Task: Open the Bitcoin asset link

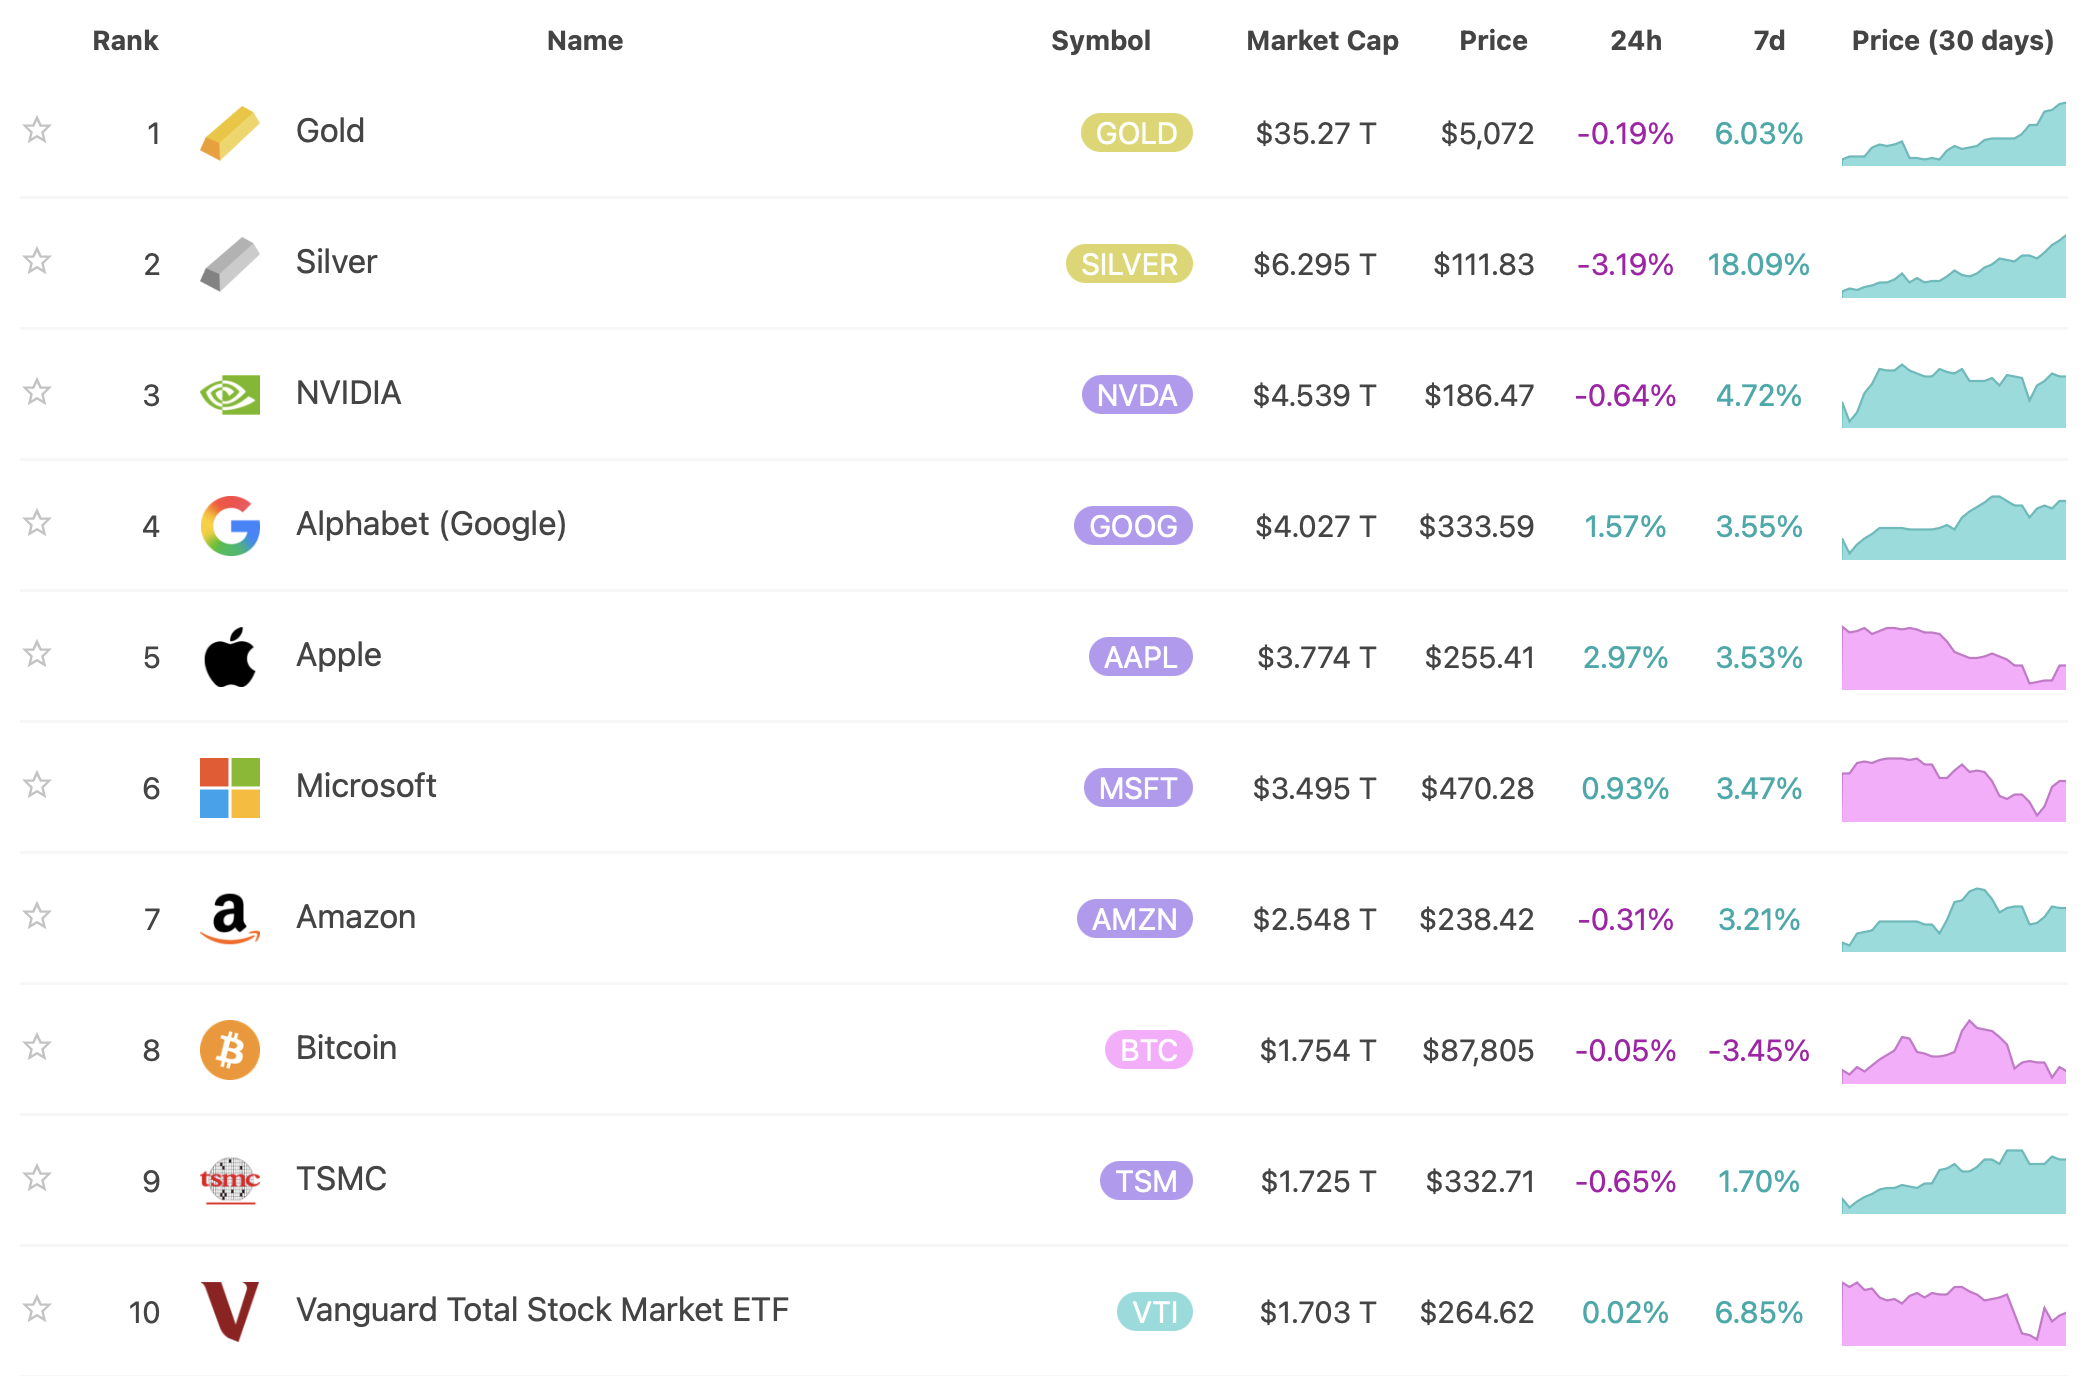Action: [x=346, y=1048]
